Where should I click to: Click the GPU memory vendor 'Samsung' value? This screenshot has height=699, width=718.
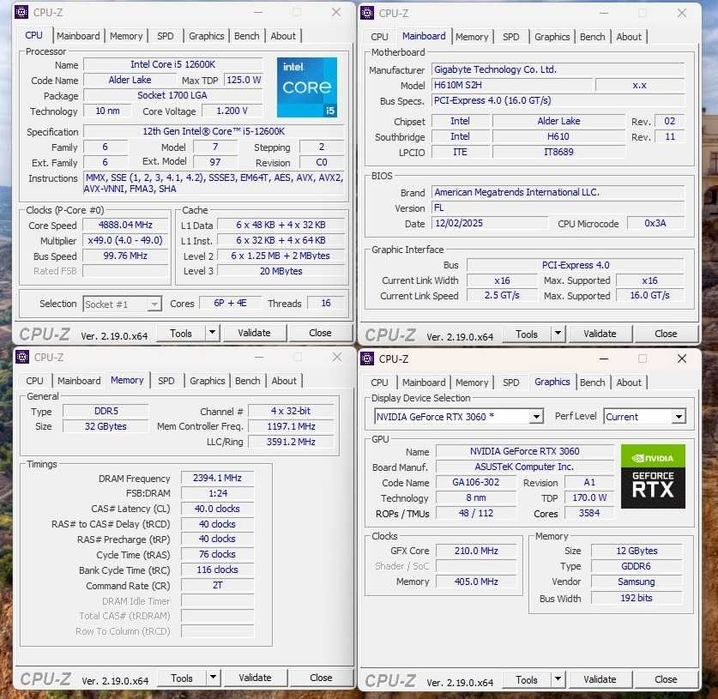636,582
